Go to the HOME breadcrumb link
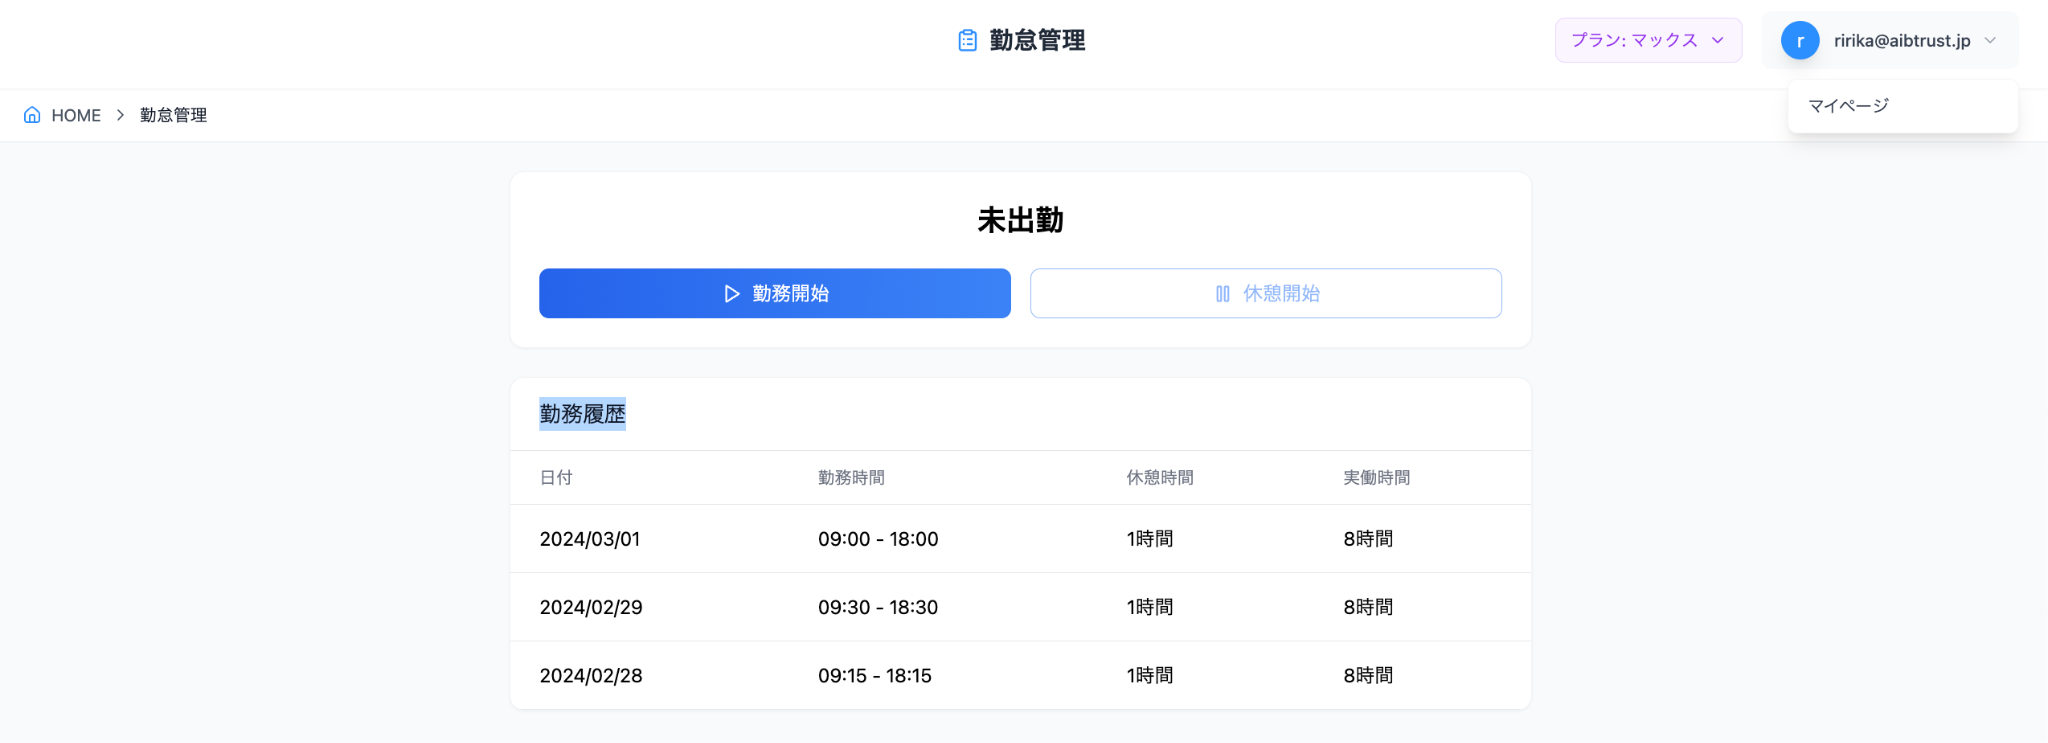2048x743 pixels. [76, 115]
